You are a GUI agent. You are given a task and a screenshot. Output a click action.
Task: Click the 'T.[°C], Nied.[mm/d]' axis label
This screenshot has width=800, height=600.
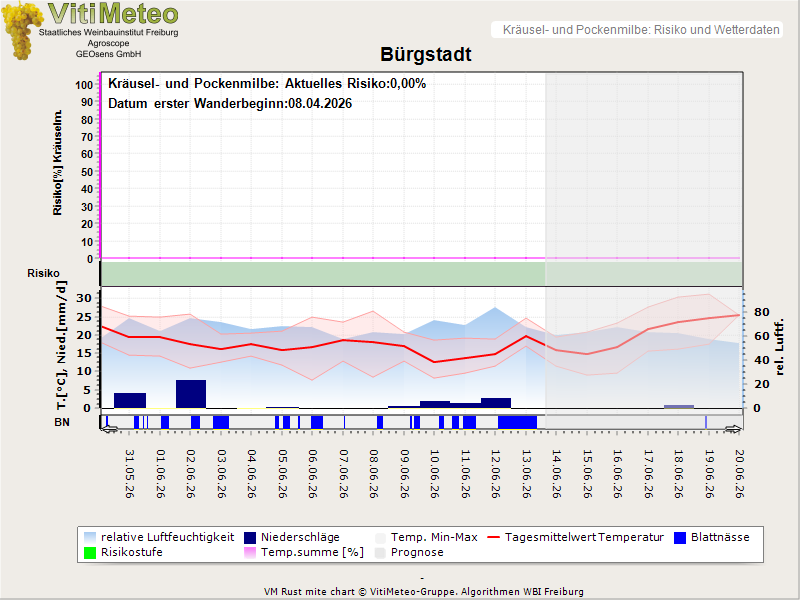61,345
